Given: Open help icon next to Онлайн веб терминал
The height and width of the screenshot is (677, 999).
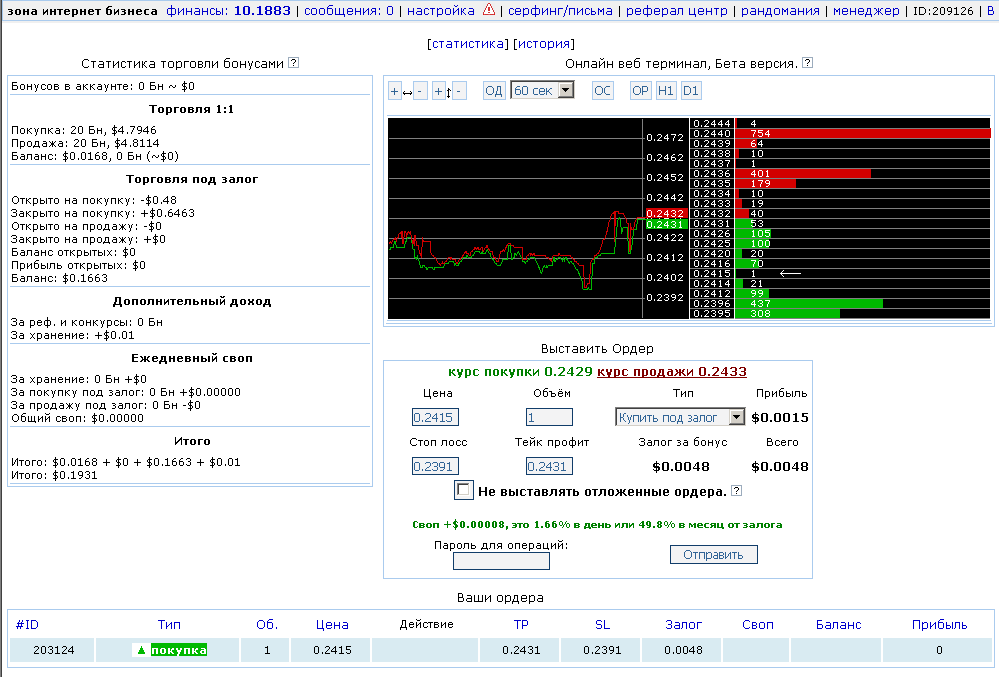Looking at the screenshot, I should pyautogui.click(x=807, y=62).
